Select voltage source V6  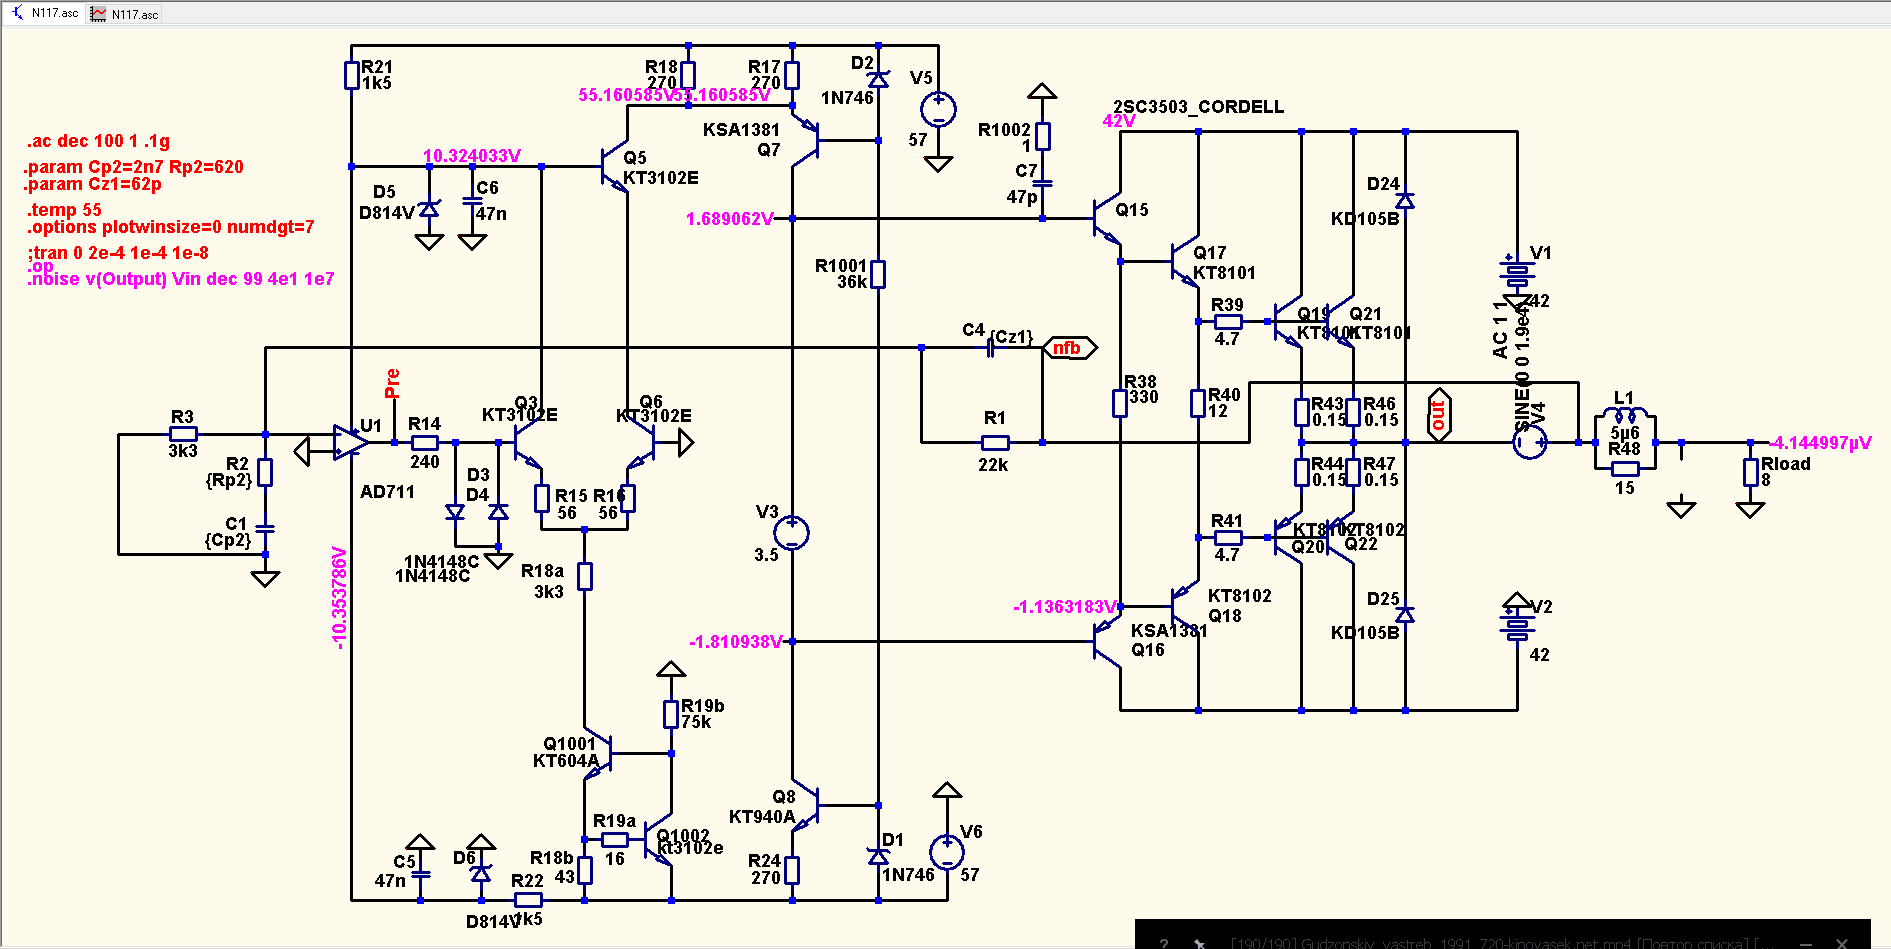[x=947, y=852]
